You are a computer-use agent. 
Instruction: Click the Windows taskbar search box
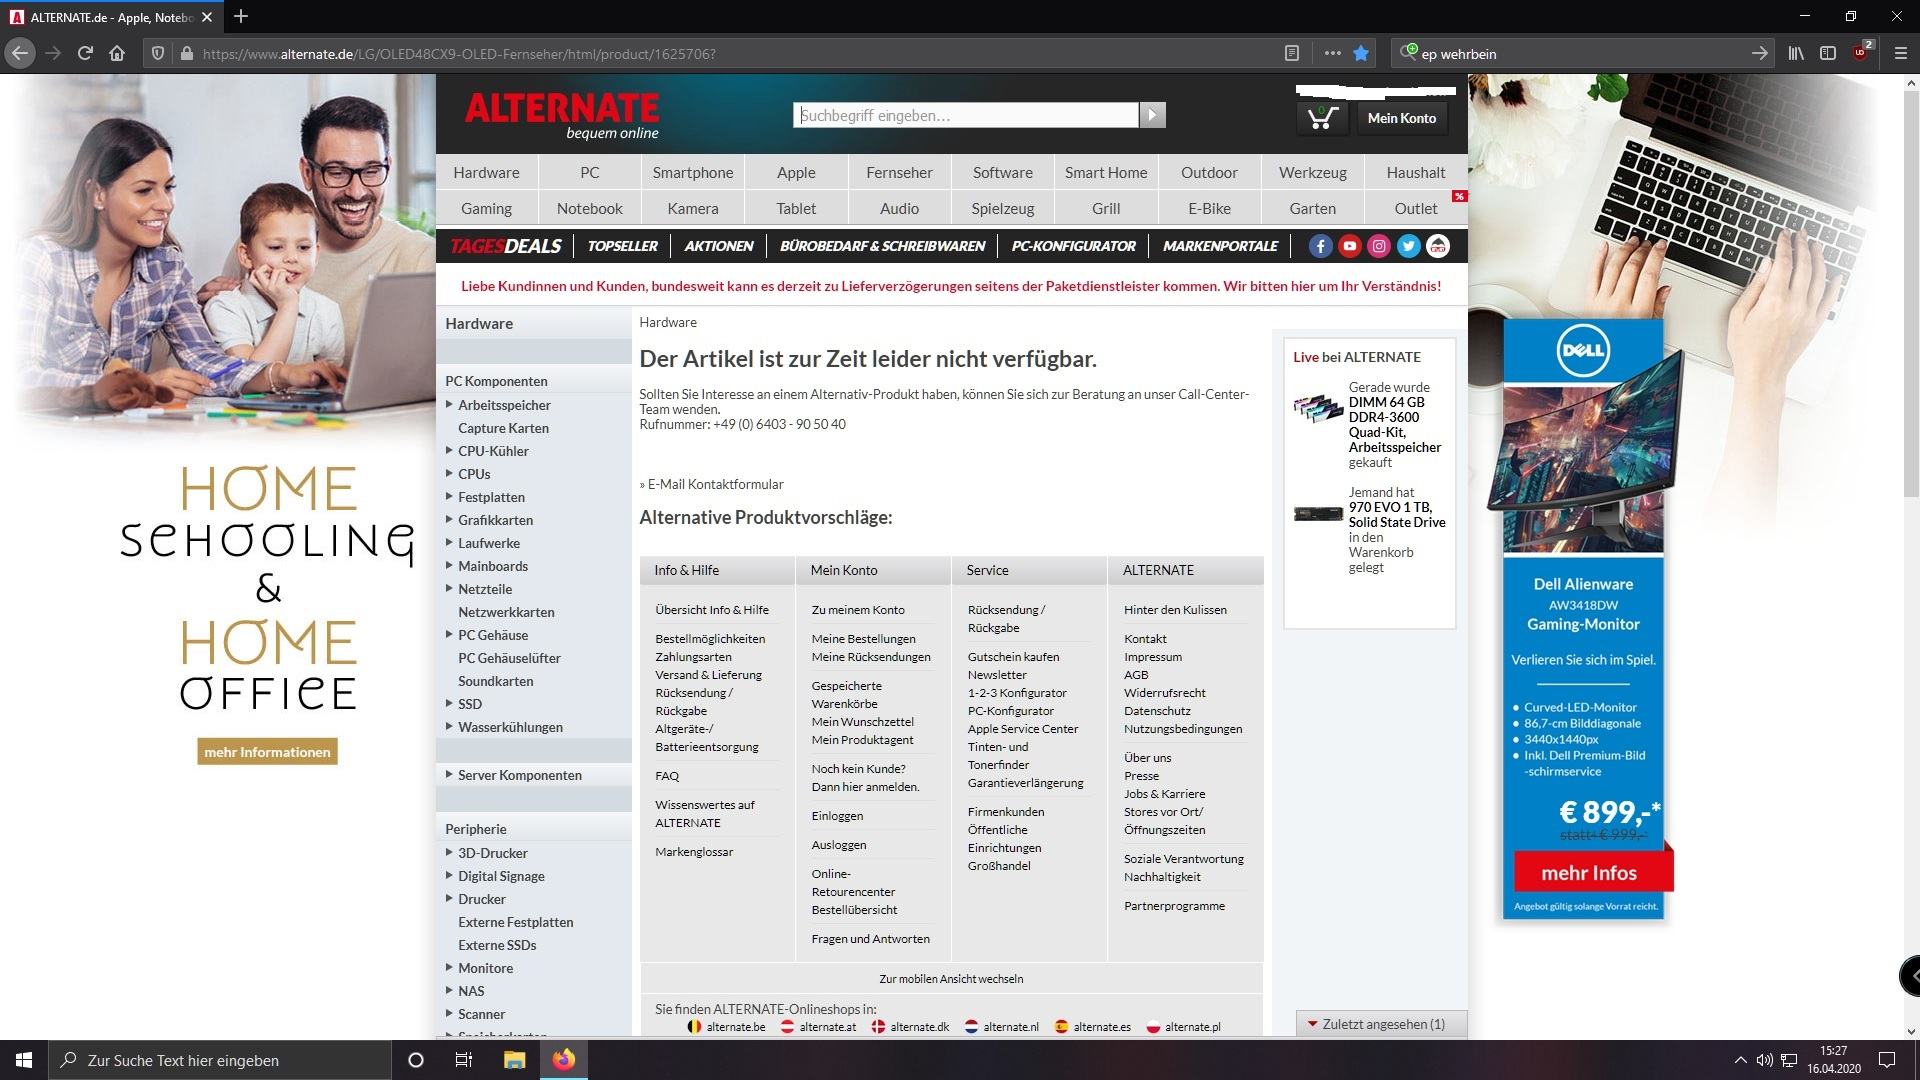click(220, 1060)
